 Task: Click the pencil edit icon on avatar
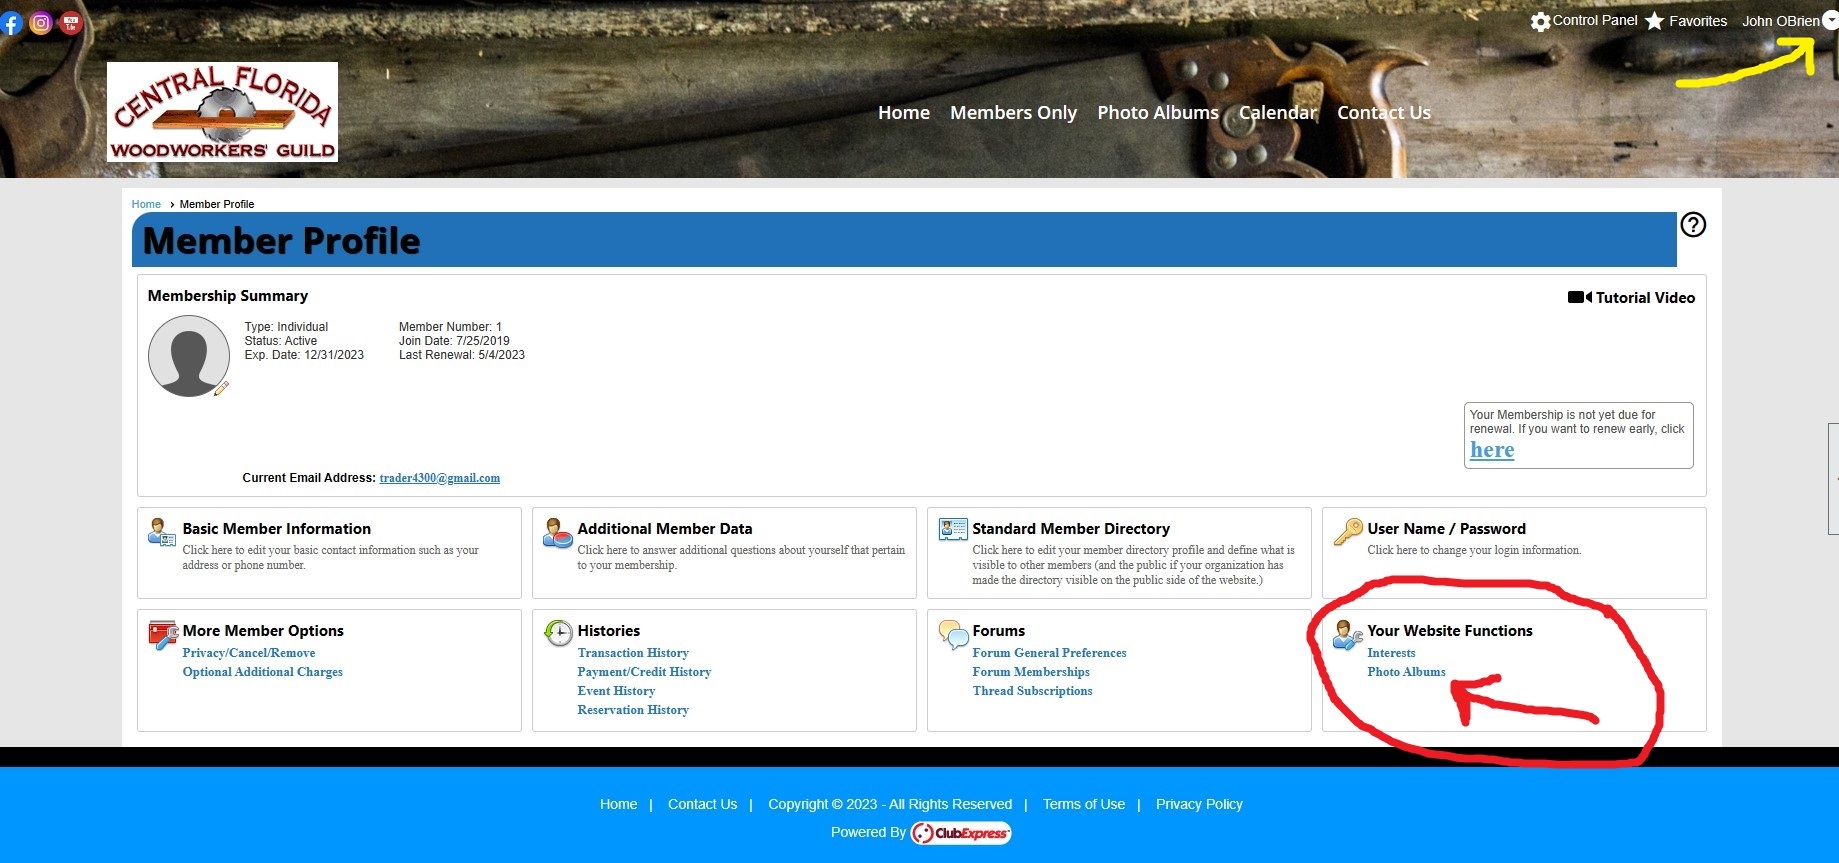tap(222, 388)
